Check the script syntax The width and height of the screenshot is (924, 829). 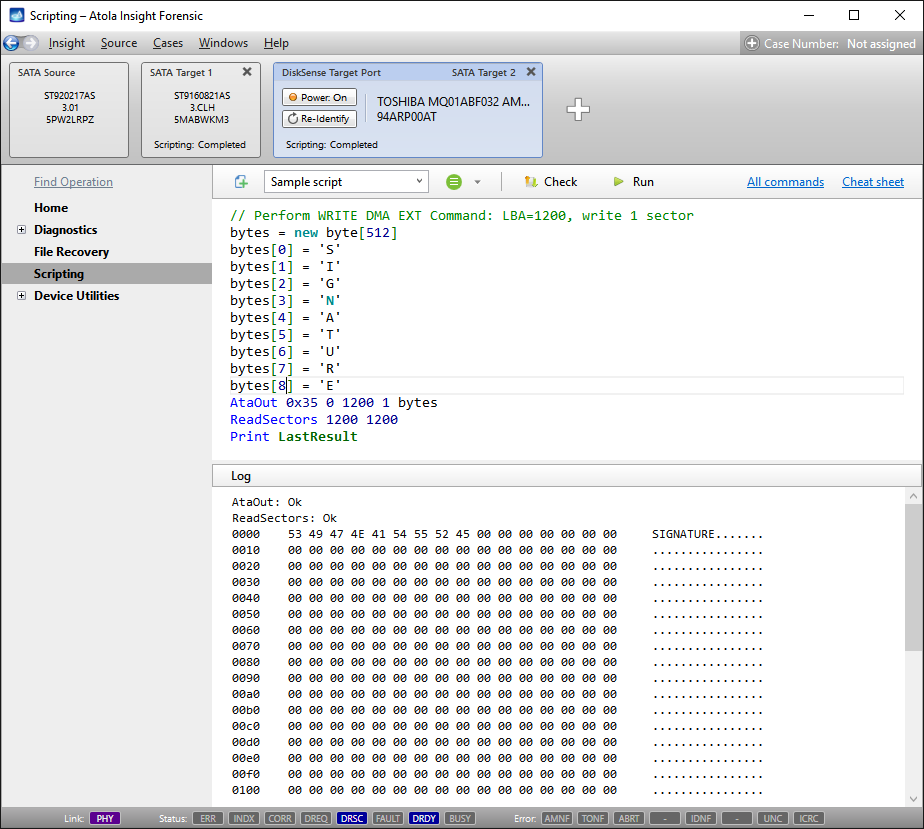[550, 181]
